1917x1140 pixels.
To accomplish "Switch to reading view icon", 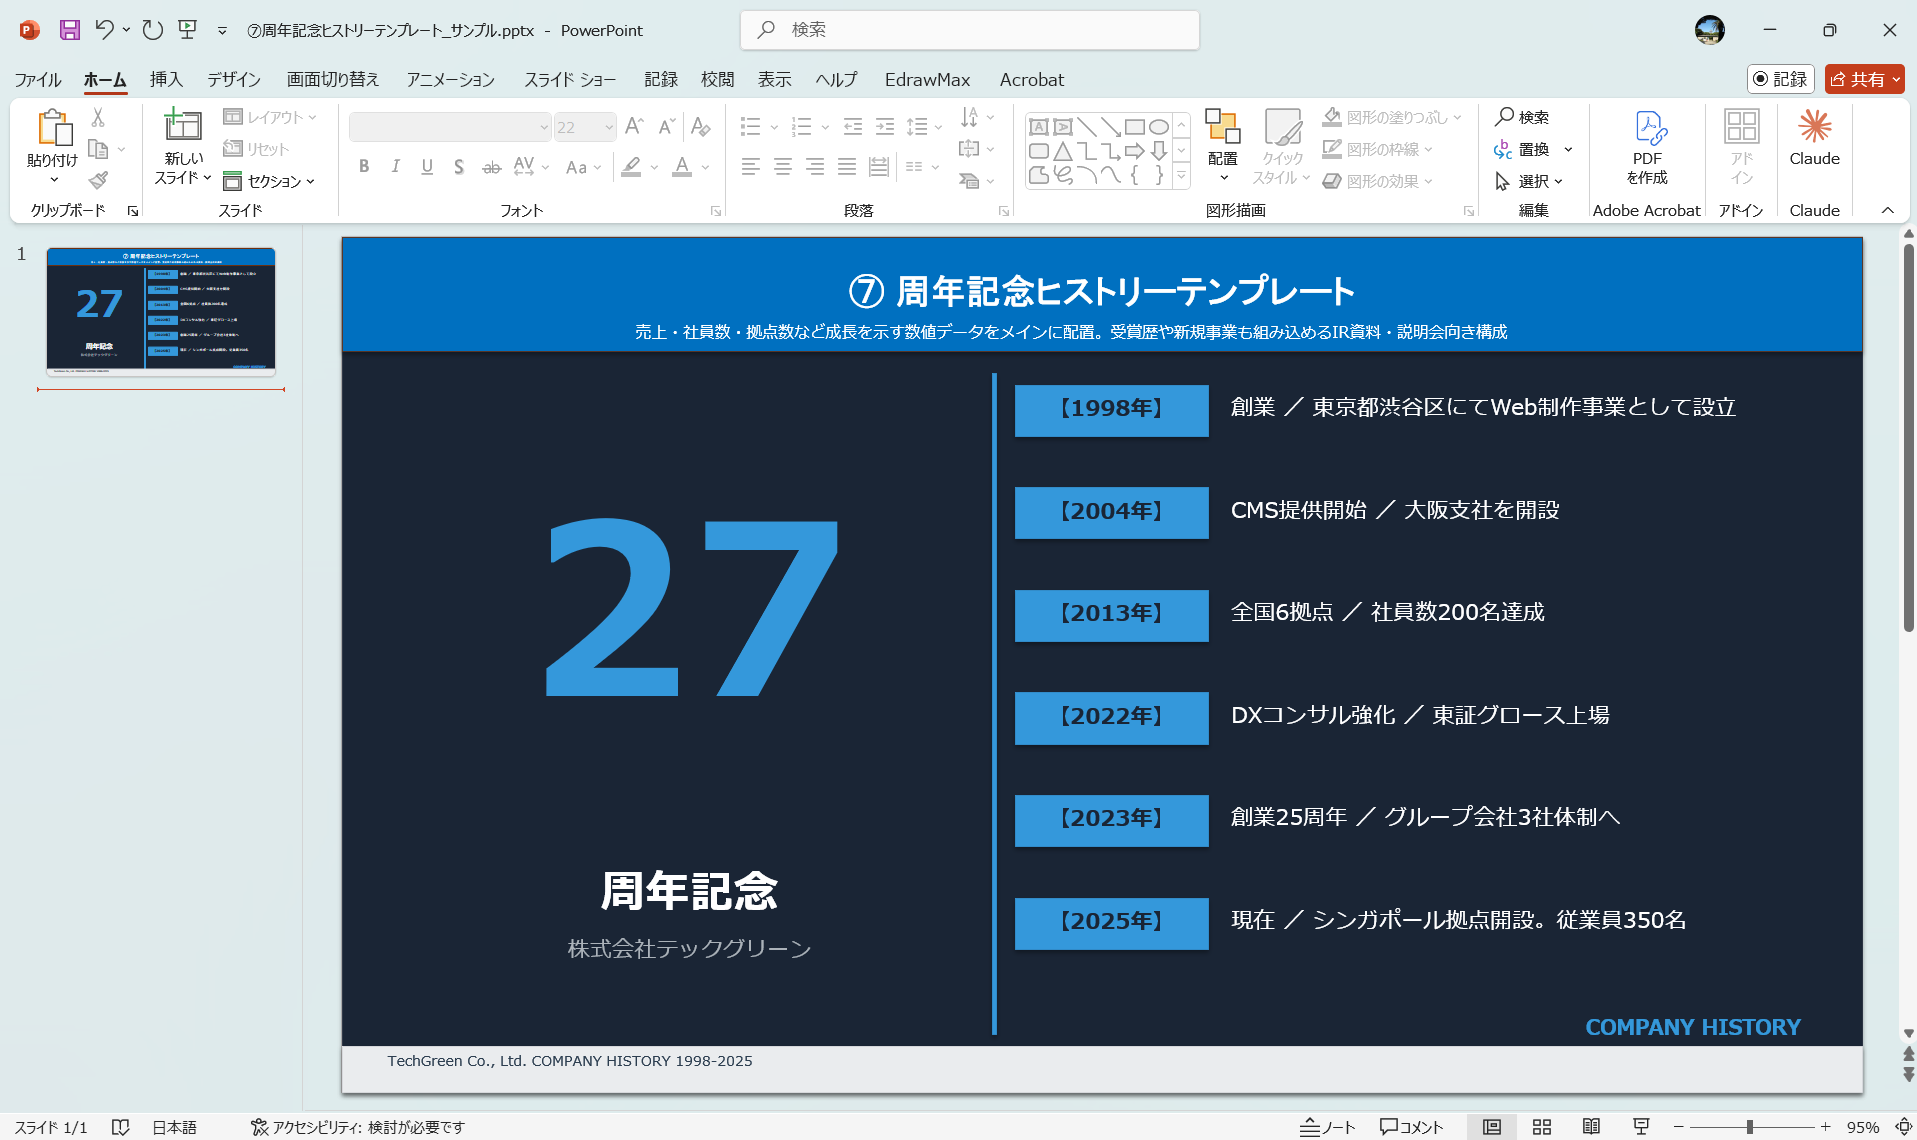I will [1591, 1127].
